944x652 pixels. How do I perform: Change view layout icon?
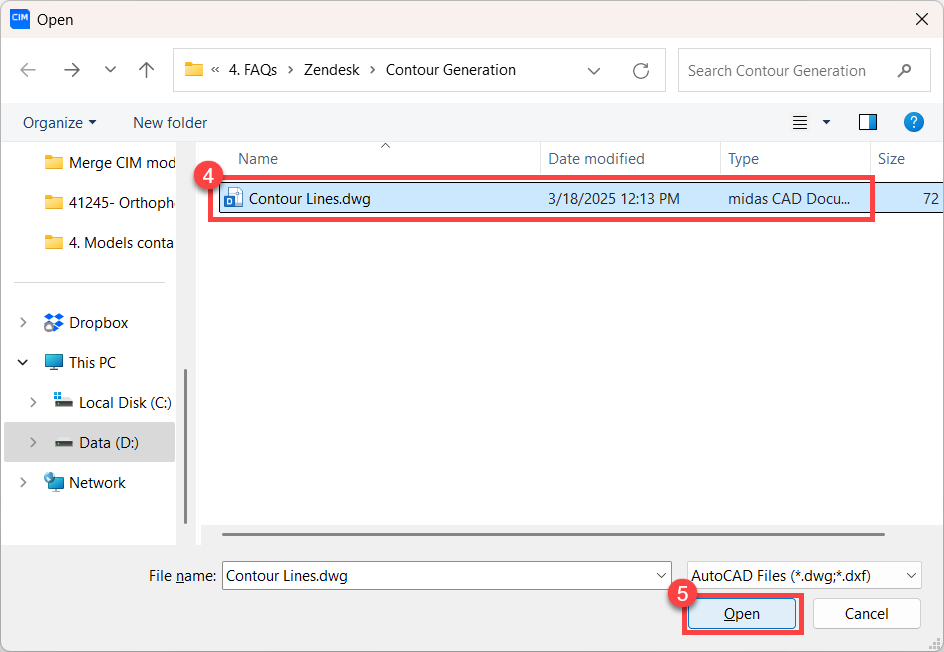[x=800, y=123]
